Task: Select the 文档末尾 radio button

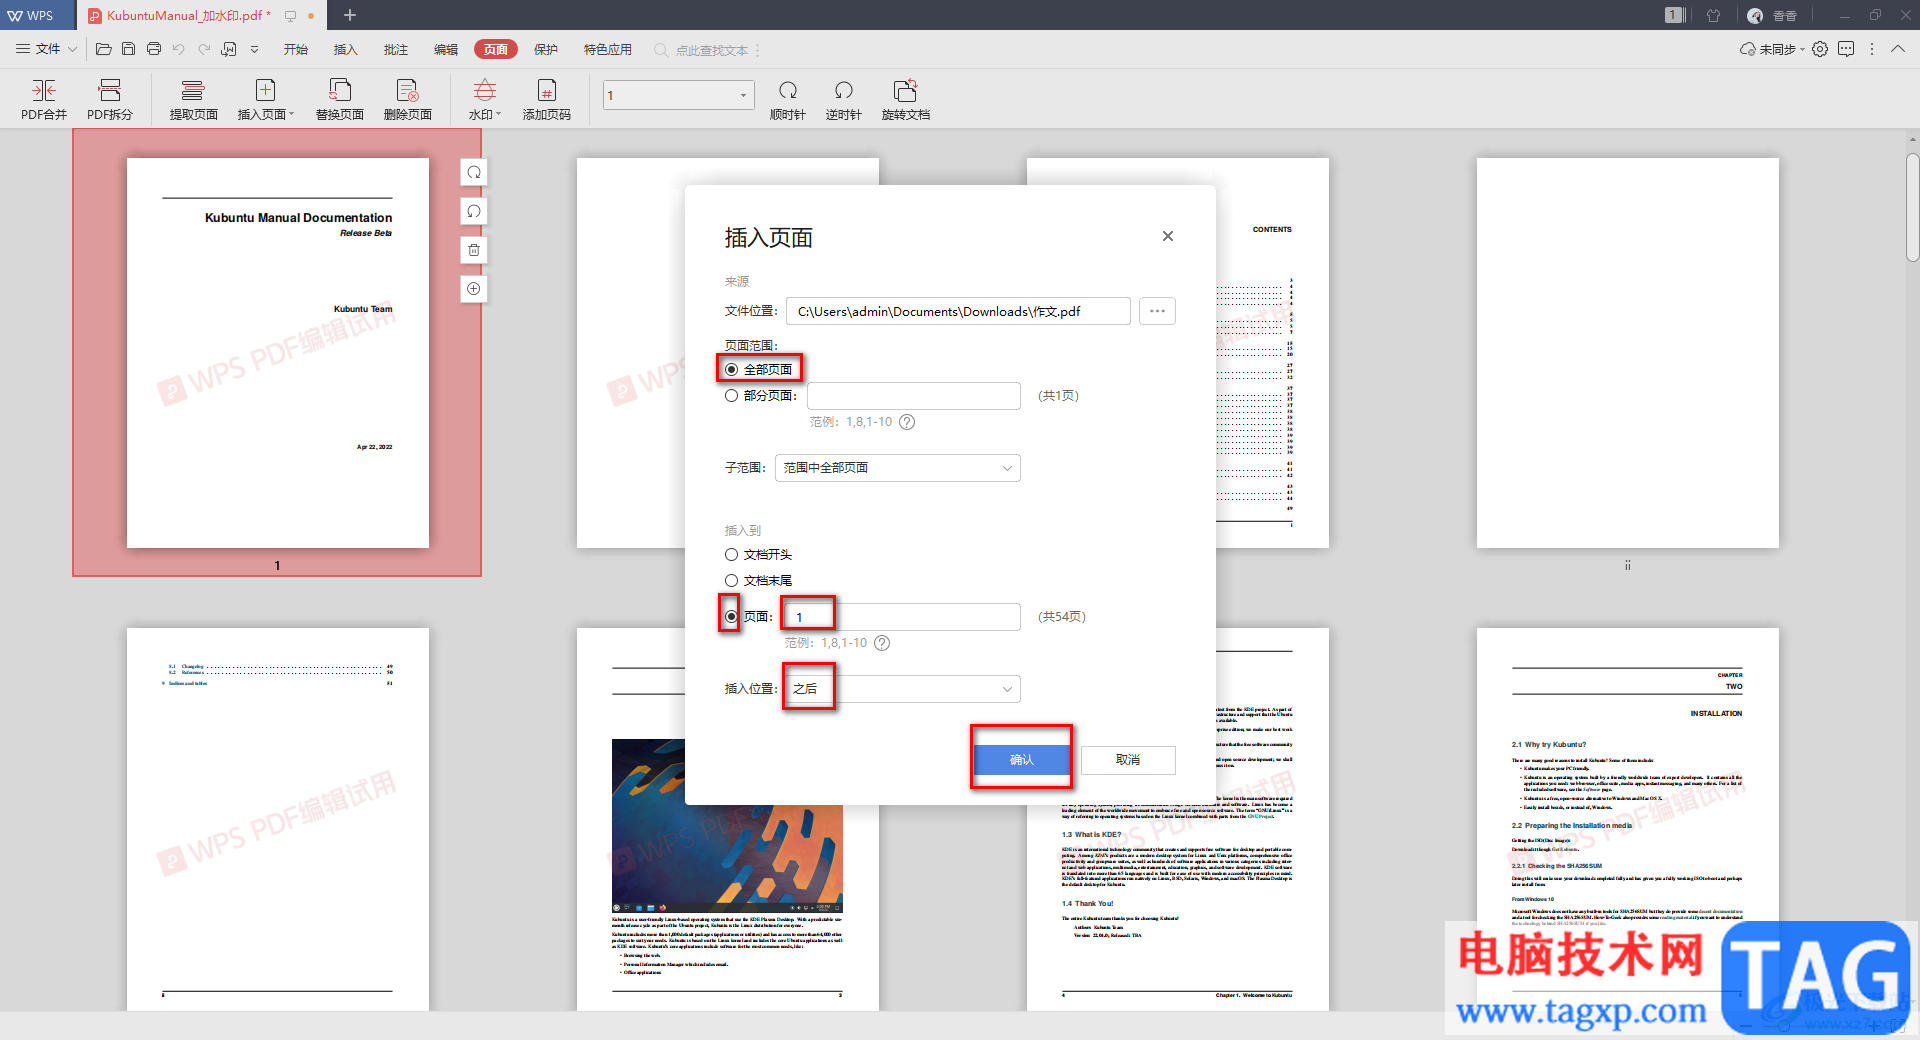Action: point(732,581)
